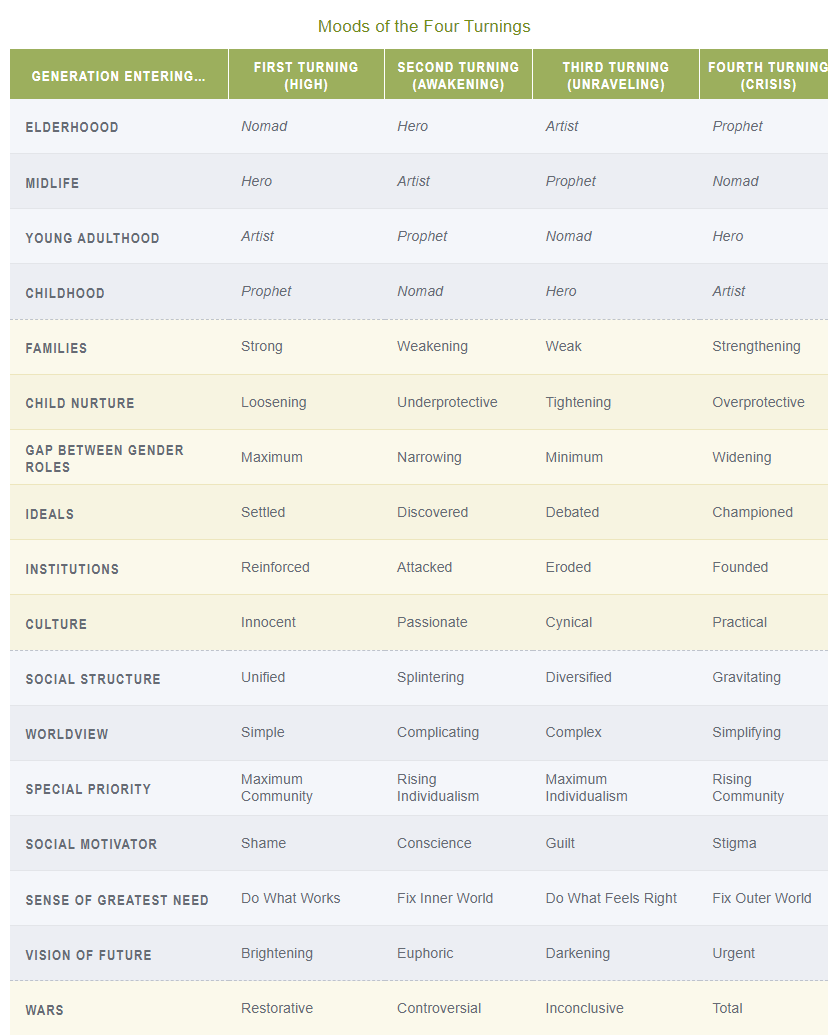Click the 'Underprotective' cell
Viewport: 828px width, 1035px height.
click(x=447, y=402)
